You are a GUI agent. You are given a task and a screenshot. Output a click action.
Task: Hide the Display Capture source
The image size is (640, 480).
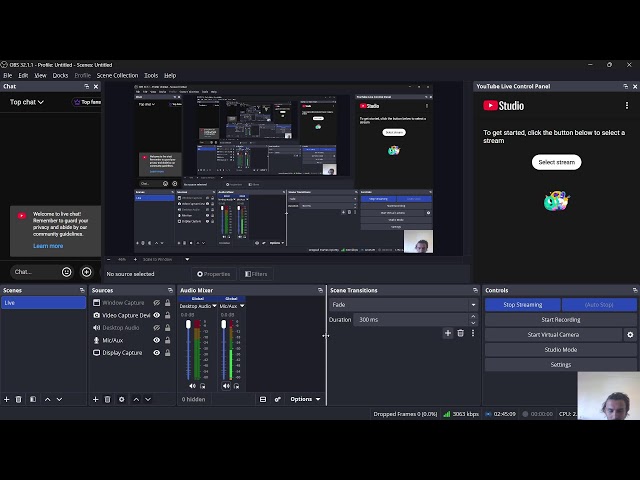click(x=156, y=353)
